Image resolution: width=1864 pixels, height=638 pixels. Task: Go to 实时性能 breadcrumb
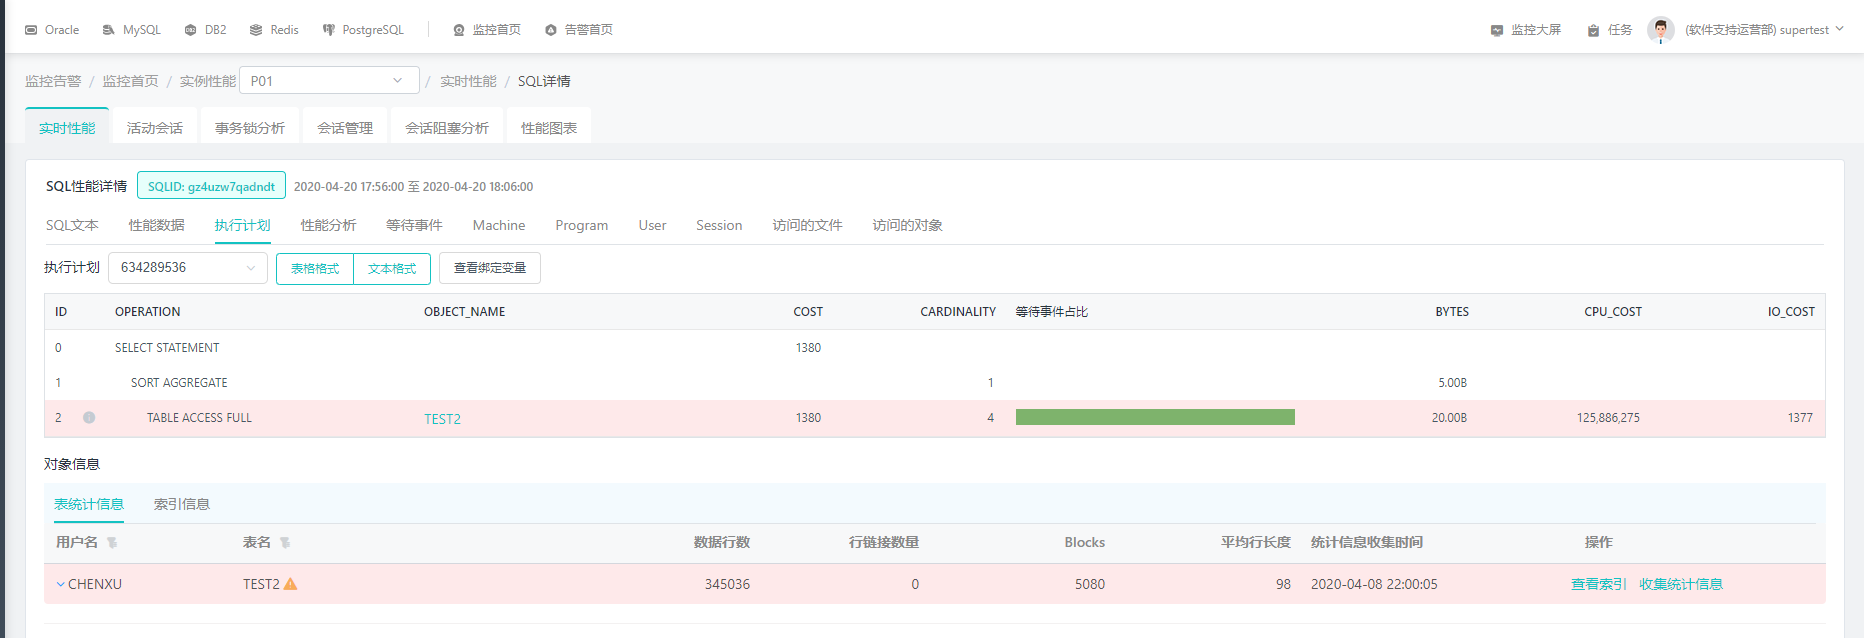(468, 81)
